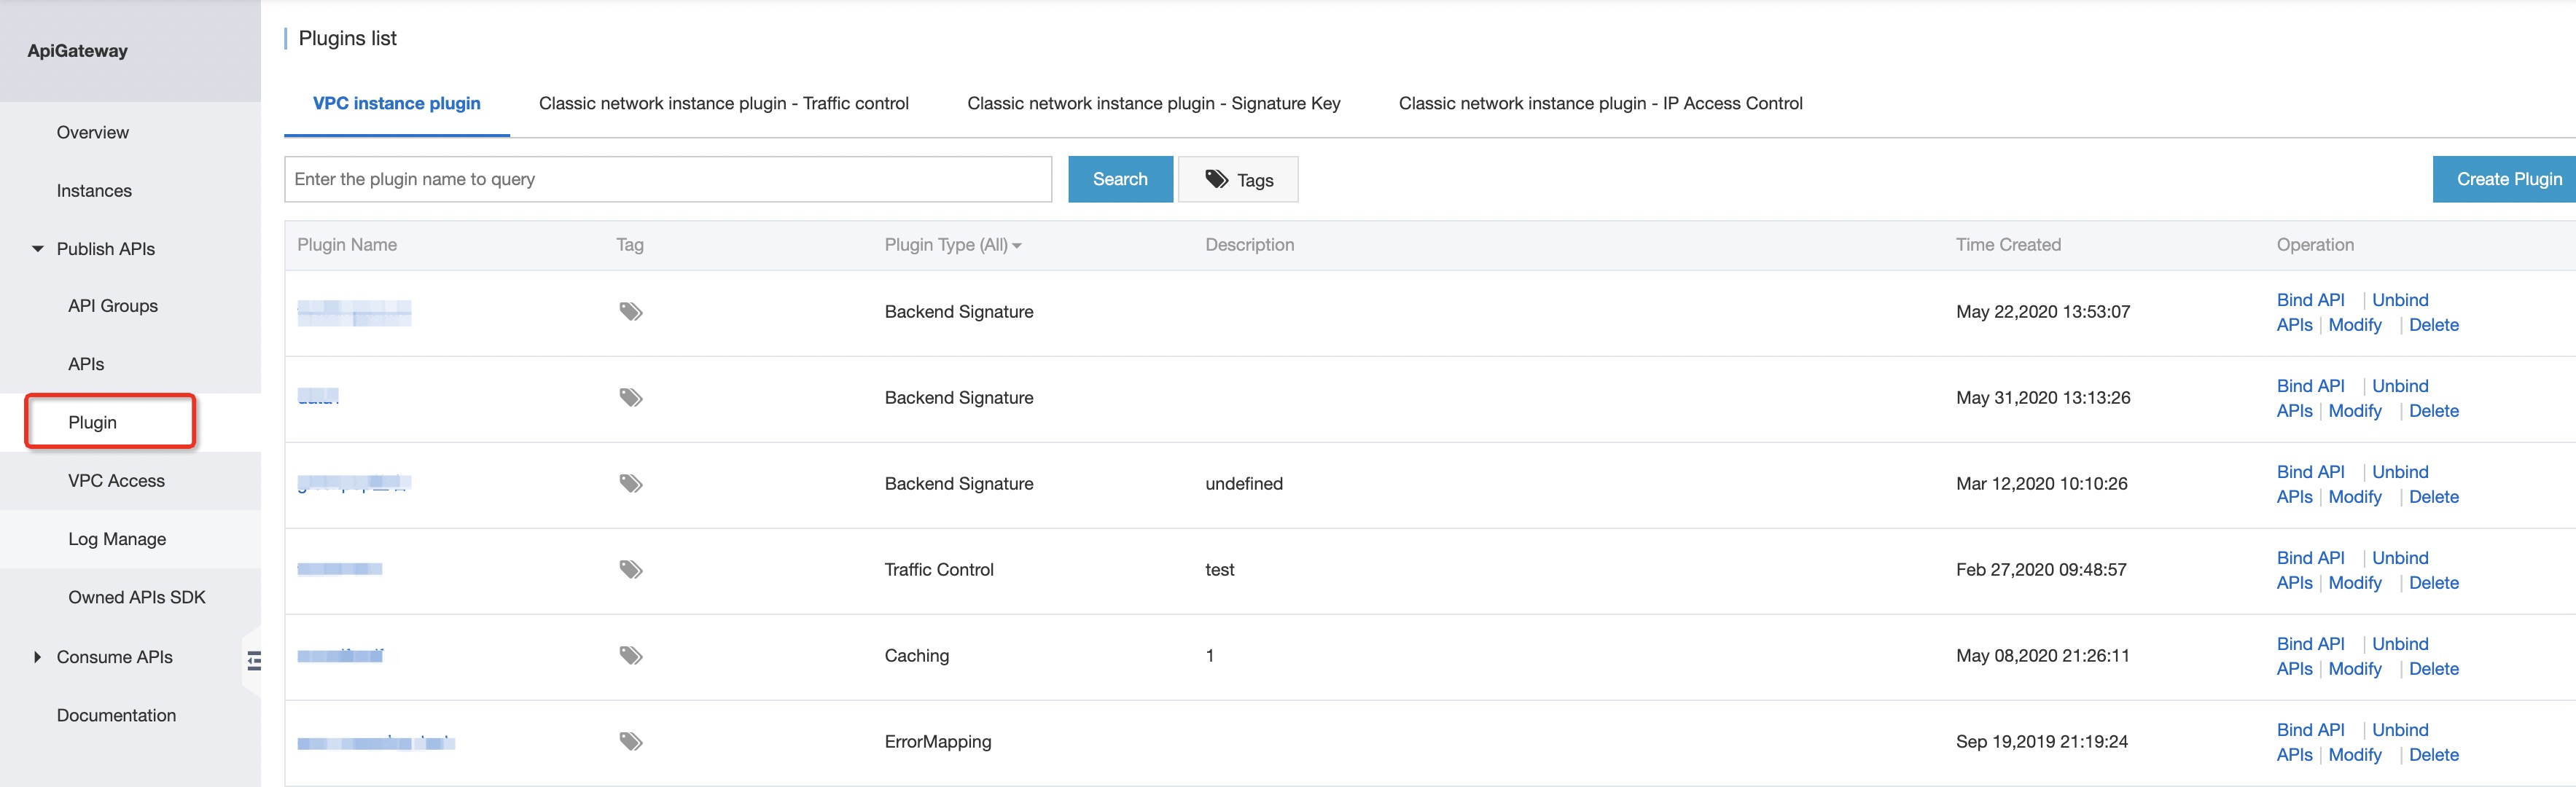
Task: Focus the plugin name search field
Action: pyautogui.click(x=667, y=180)
